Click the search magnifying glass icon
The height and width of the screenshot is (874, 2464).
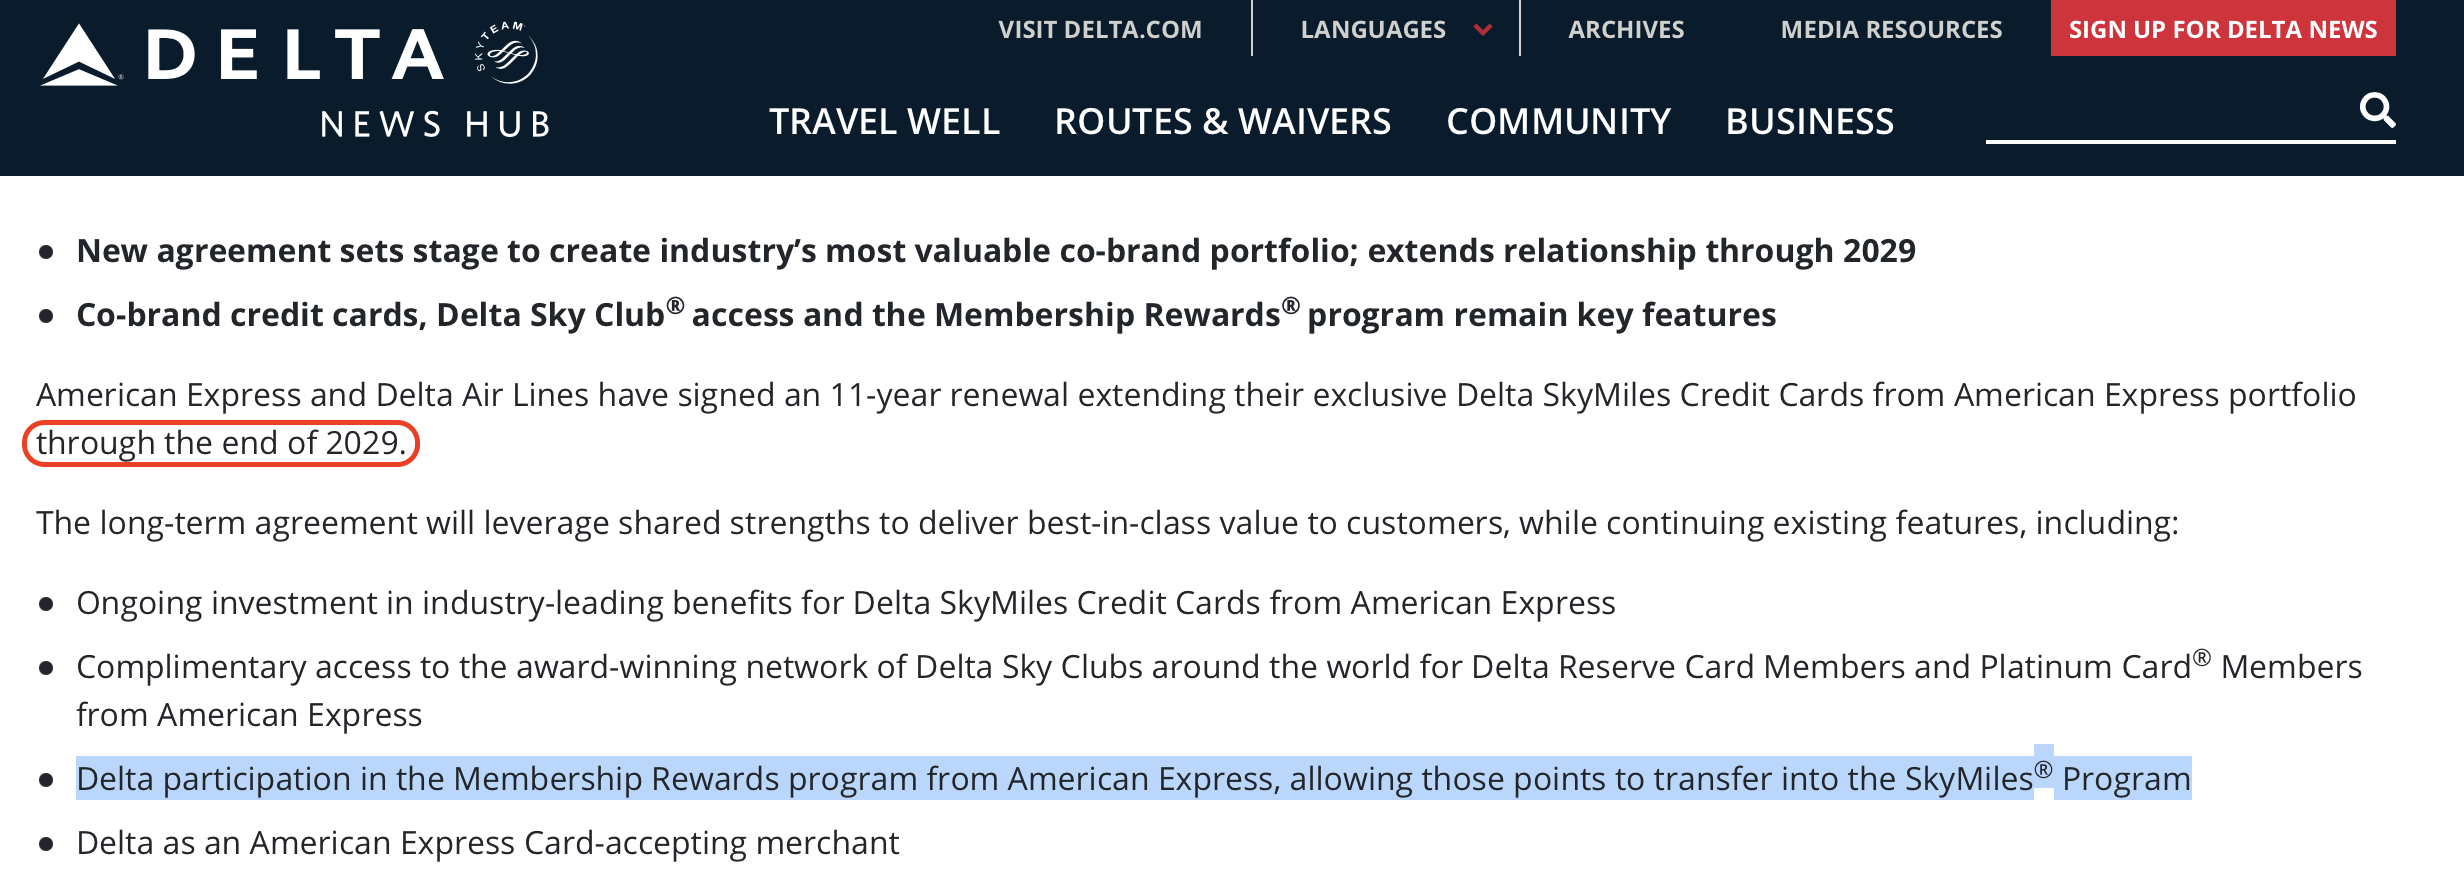click(2377, 110)
